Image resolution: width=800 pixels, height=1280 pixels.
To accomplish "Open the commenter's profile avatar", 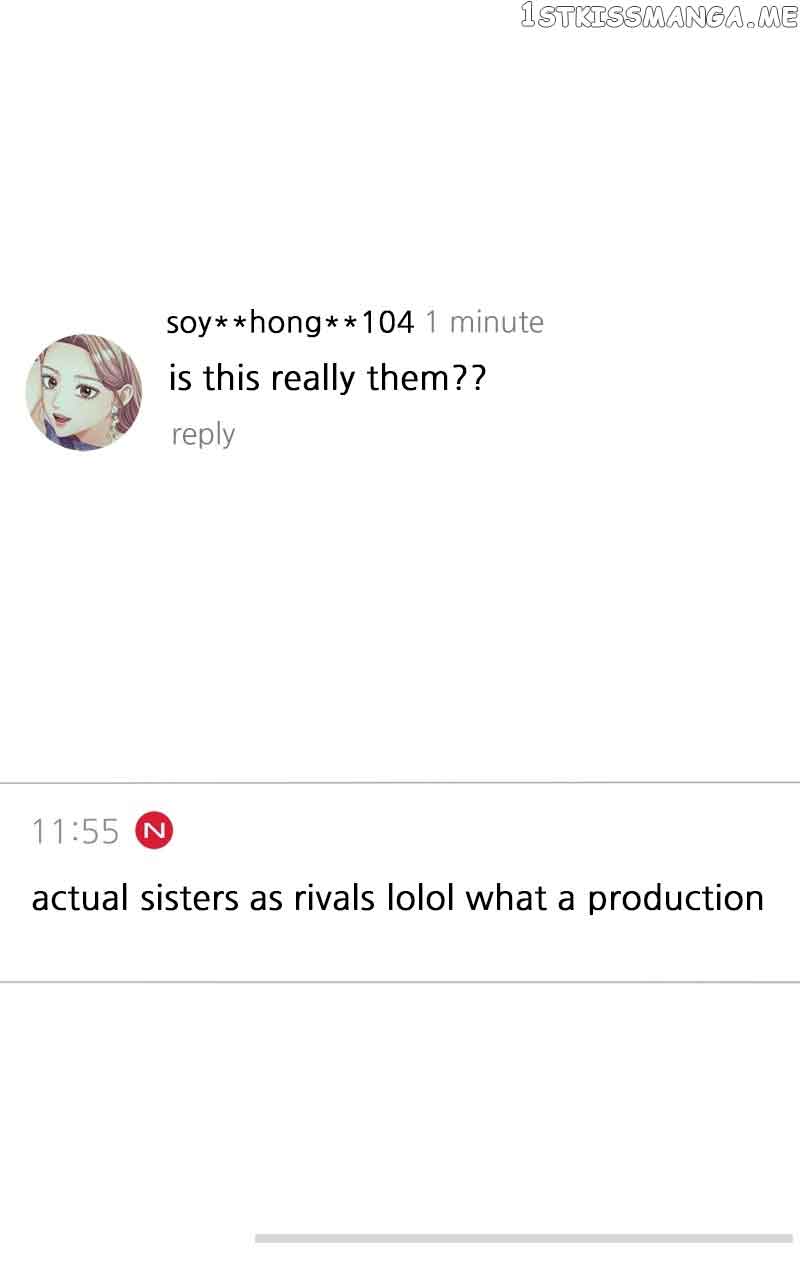I will 84,392.
